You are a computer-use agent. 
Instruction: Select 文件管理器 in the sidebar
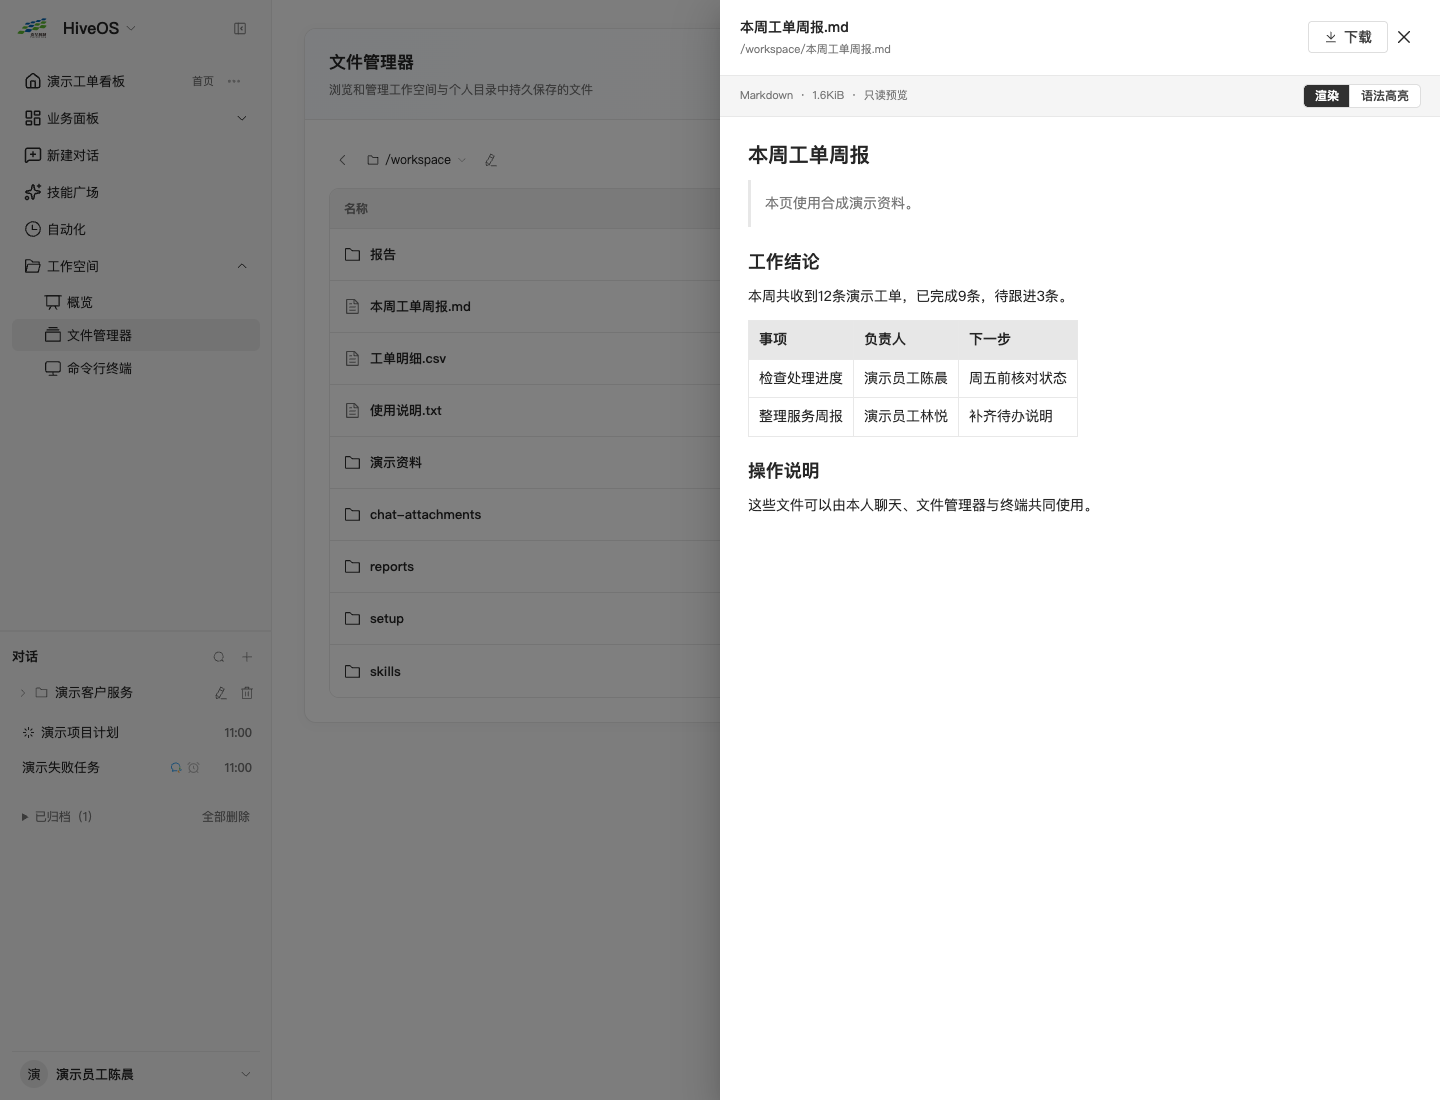(136, 335)
